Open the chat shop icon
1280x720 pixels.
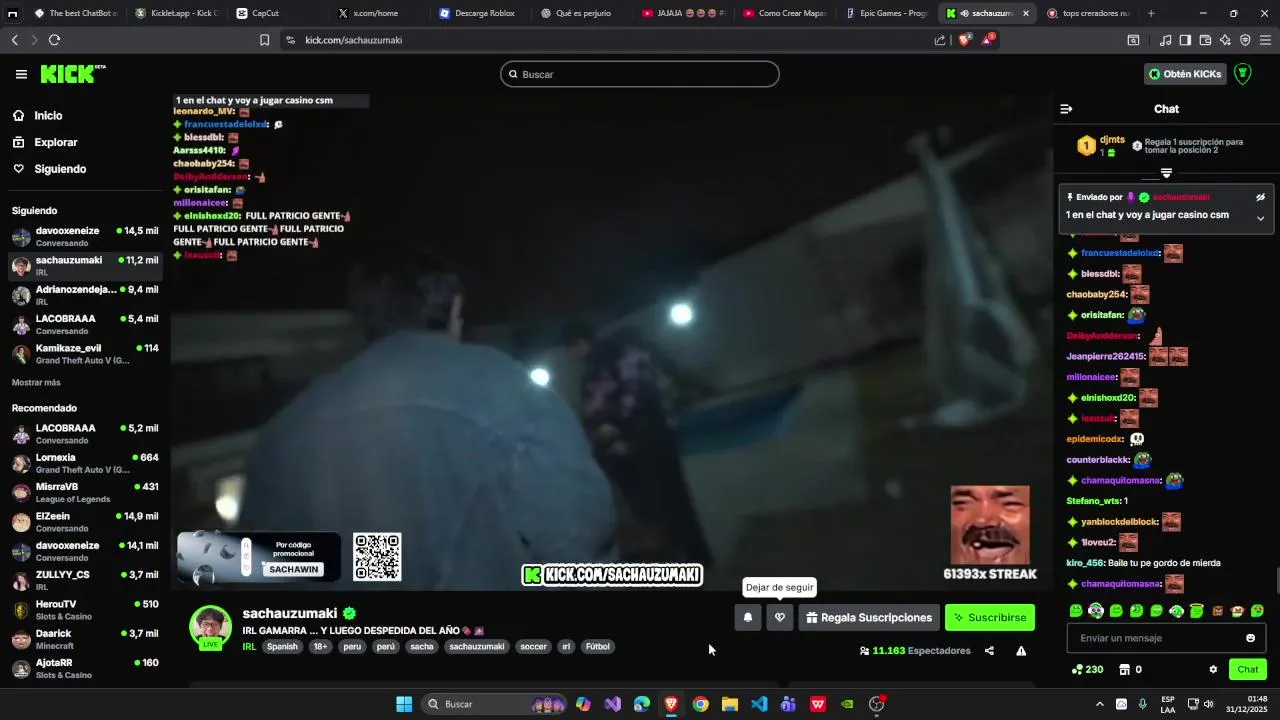[1130, 670]
